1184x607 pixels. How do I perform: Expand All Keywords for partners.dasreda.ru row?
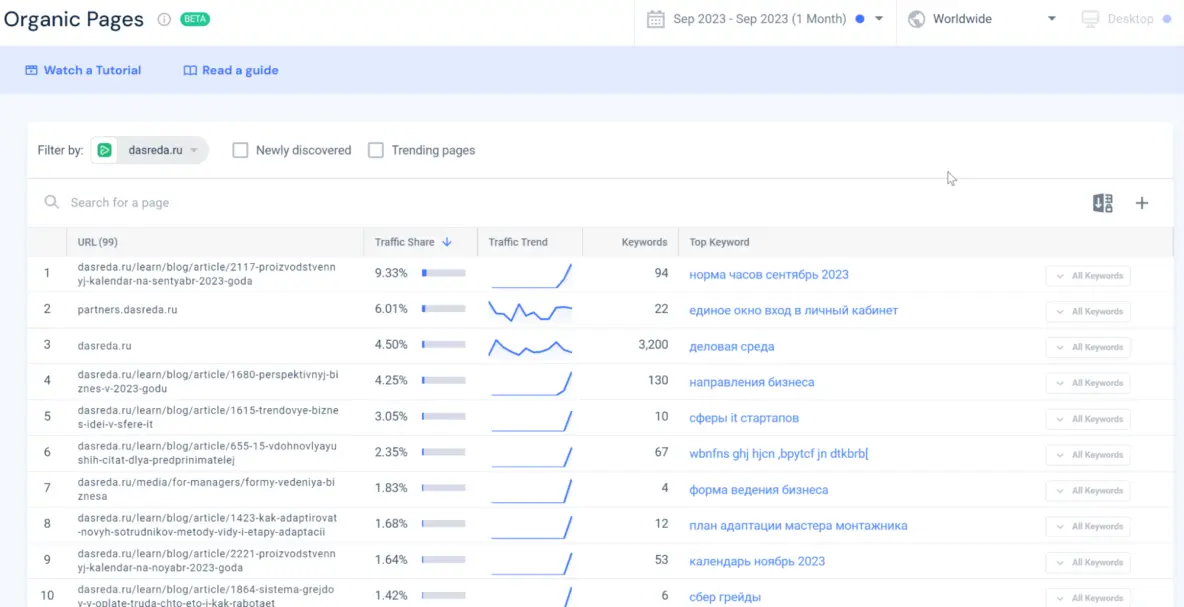pos(1088,311)
